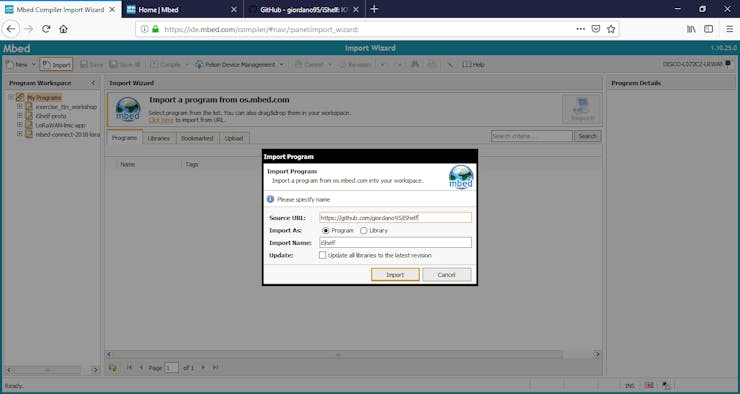
Task: Collapse the Program Workspace panel
Action: 93,83
